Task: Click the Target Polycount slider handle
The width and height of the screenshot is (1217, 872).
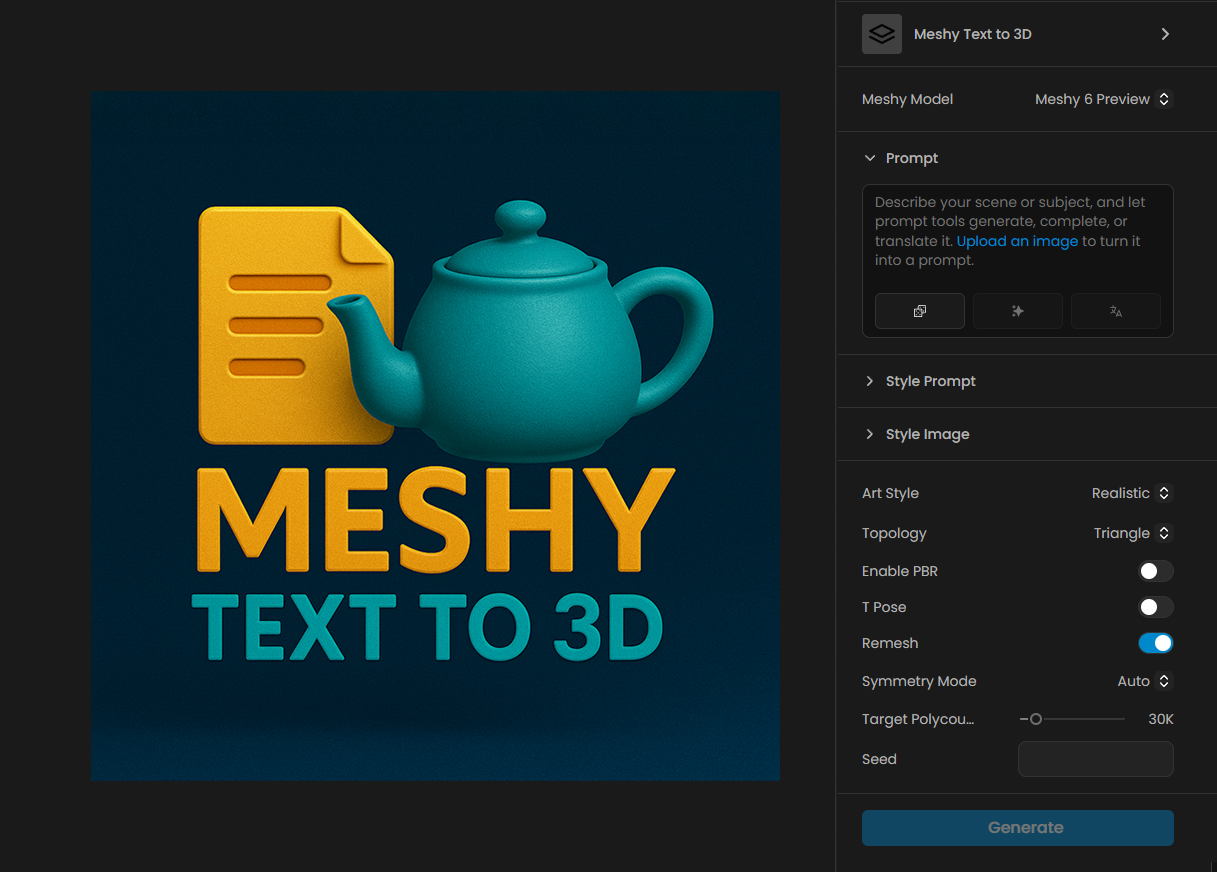Action: coord(1036,719)
